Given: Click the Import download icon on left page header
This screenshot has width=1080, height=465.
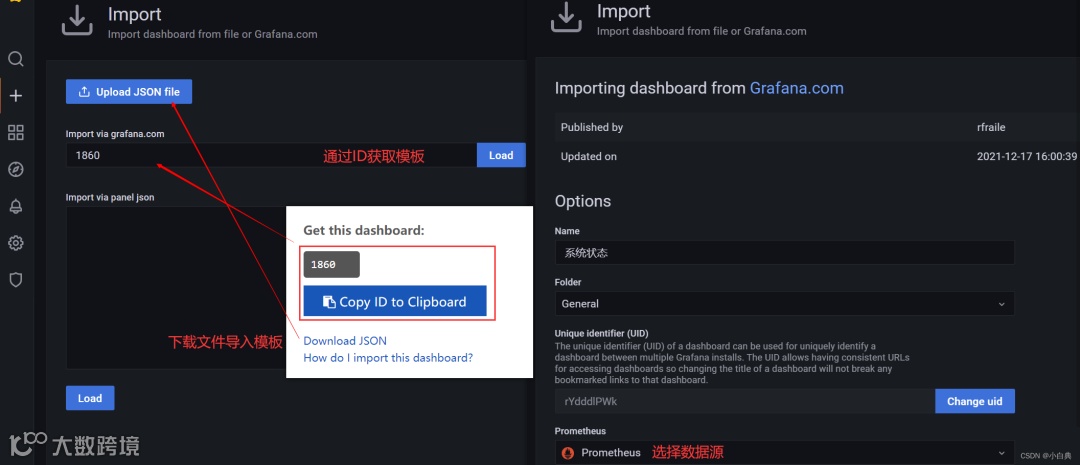Looking at the screenshot, I should (77, 19).
